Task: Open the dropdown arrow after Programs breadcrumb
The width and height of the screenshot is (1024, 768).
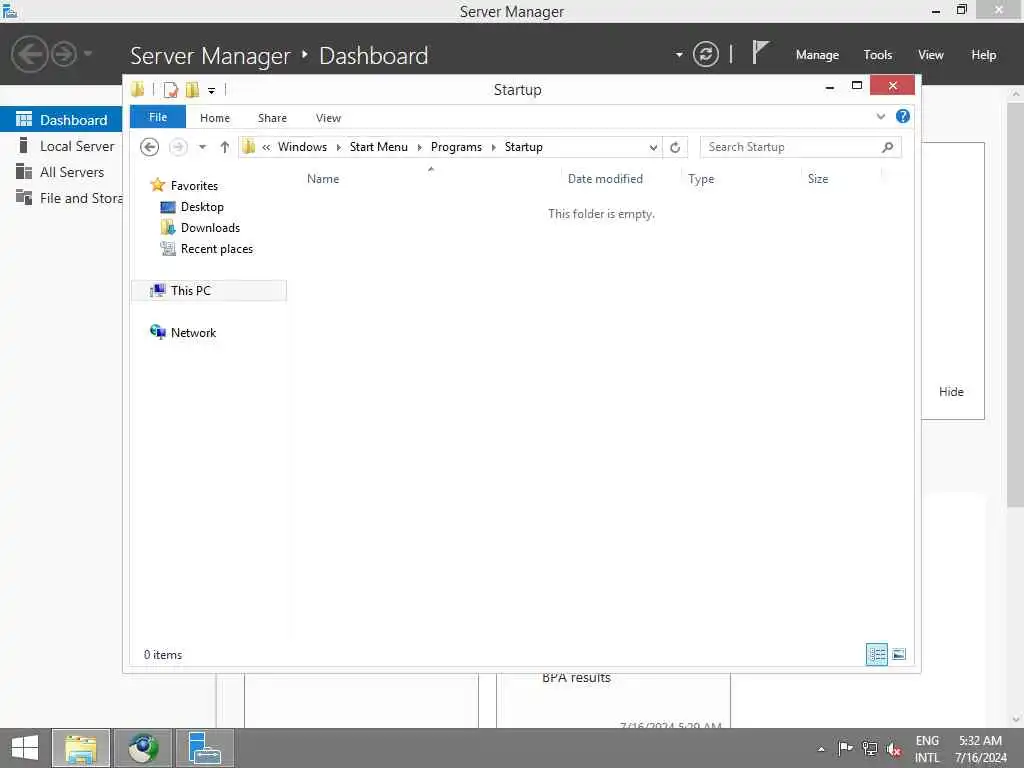Action: pyautogui.click(x=494, y=148)
